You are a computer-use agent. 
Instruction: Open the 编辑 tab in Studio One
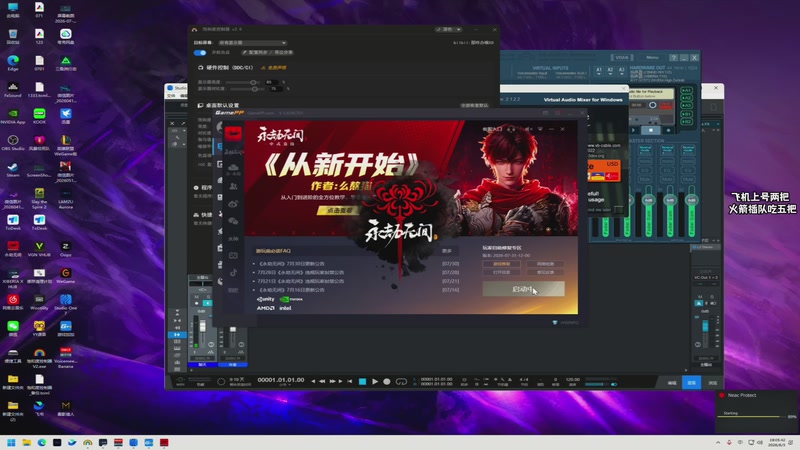pos(672,383)
